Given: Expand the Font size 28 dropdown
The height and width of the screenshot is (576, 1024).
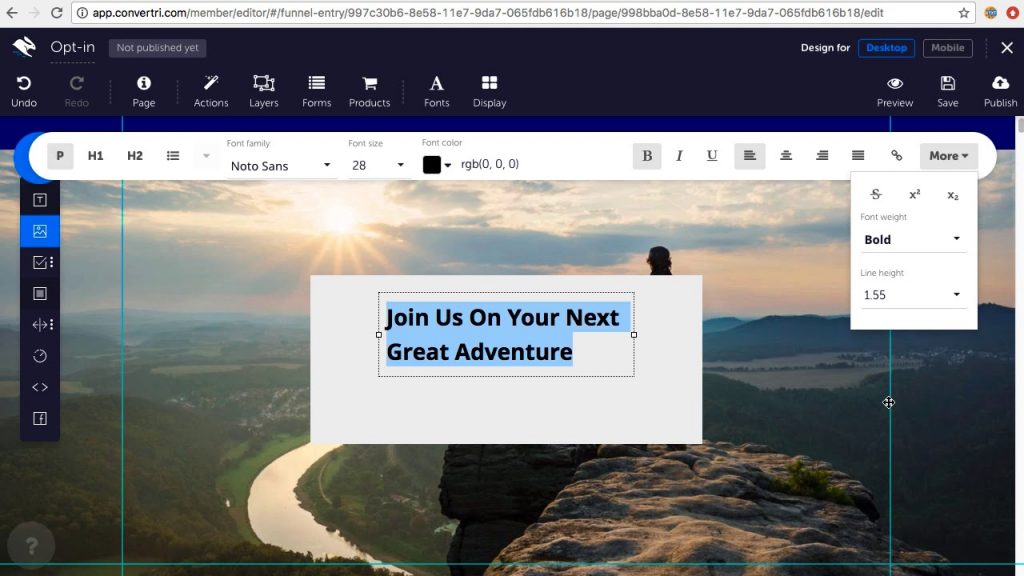Looking at the screenshot, I should [378, 166].
